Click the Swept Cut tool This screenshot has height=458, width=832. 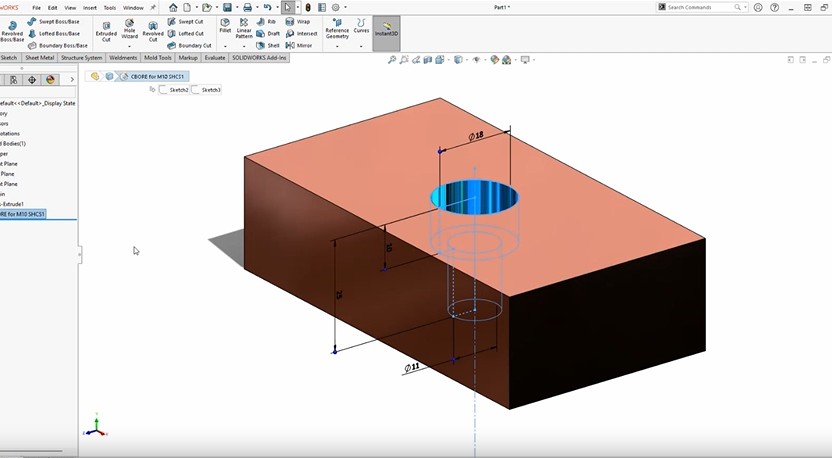186,22
